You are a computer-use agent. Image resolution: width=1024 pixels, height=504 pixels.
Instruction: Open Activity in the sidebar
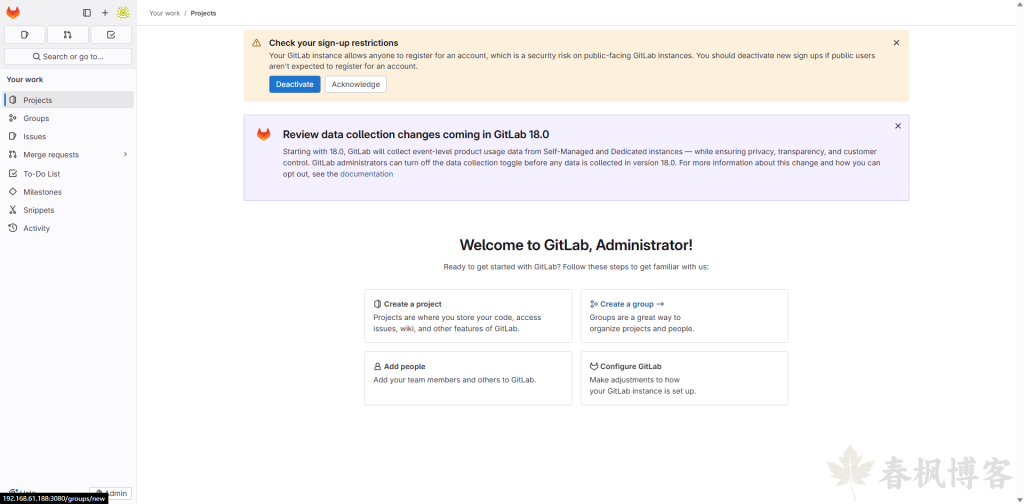coord(69,228)
